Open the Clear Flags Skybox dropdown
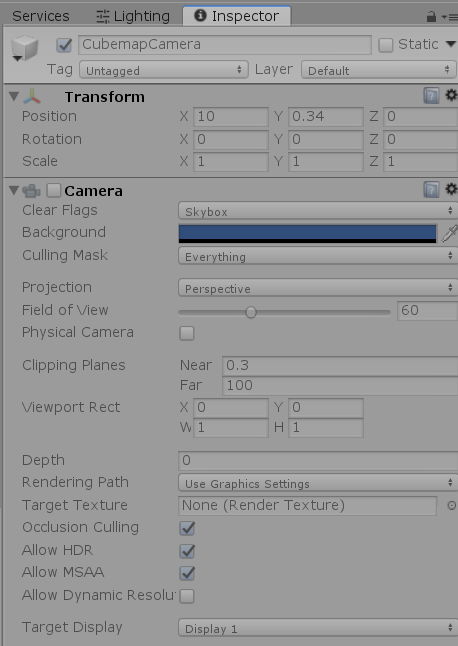Viewport: 458px width, 646px height. pyautogui.click(x=318, y=211)
